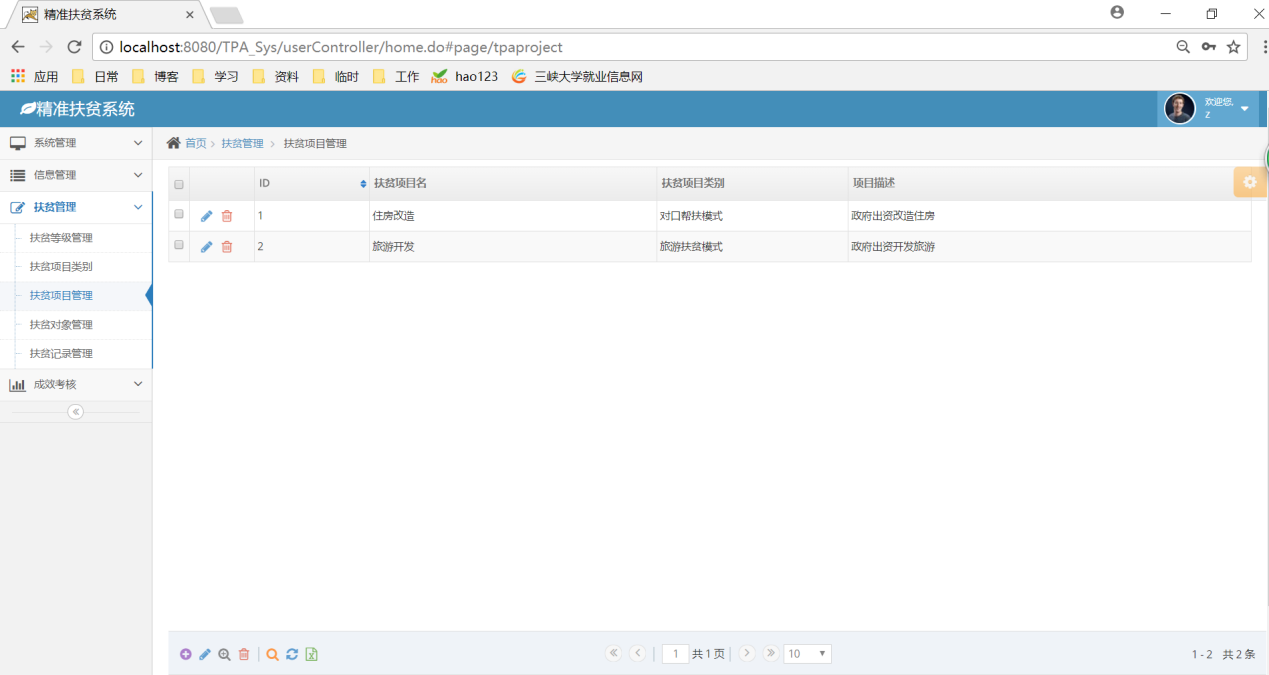Click the 首页 breadcrumb link

pos(195,143)
